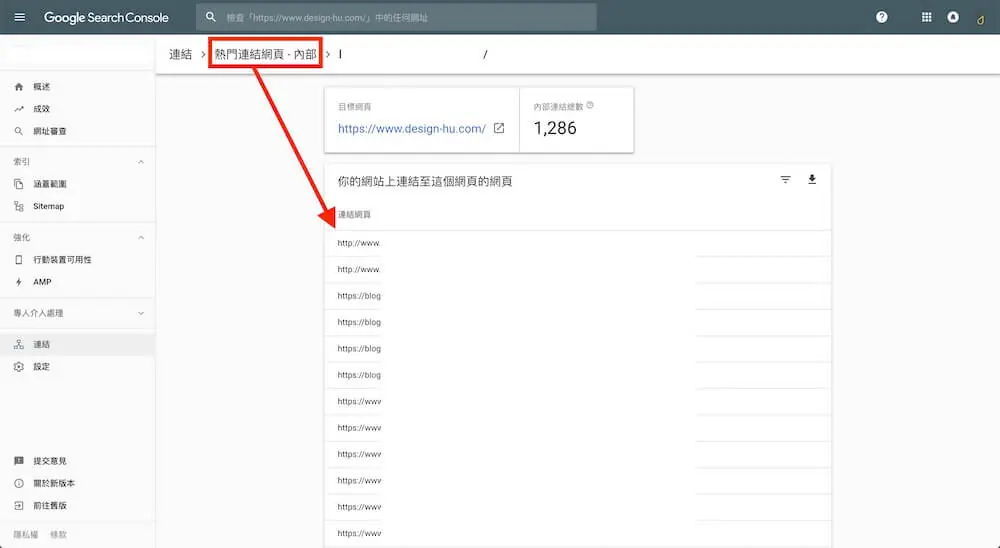Click the sitemap tree icon
The height and width of the screenshot is (548, 1000).
18,207
